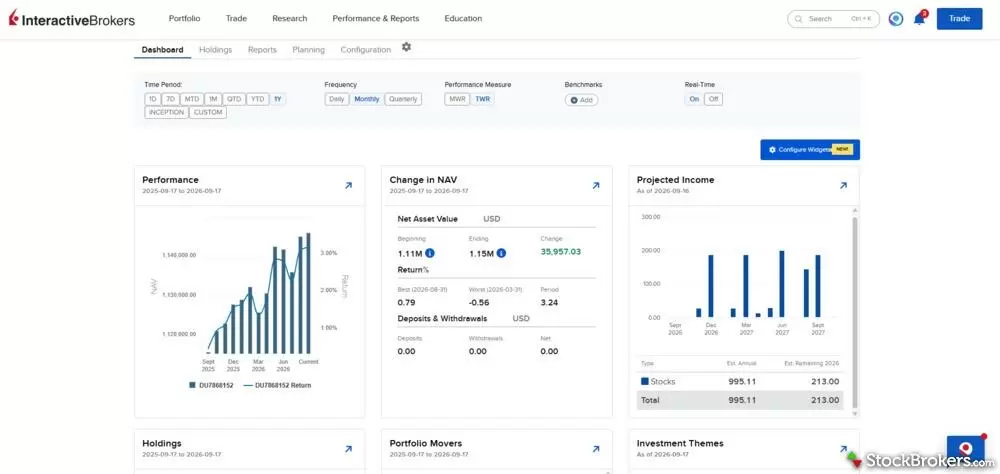Switch to the Reports tab
This screenshot has width=1000, height=474.
click(262, 50)
